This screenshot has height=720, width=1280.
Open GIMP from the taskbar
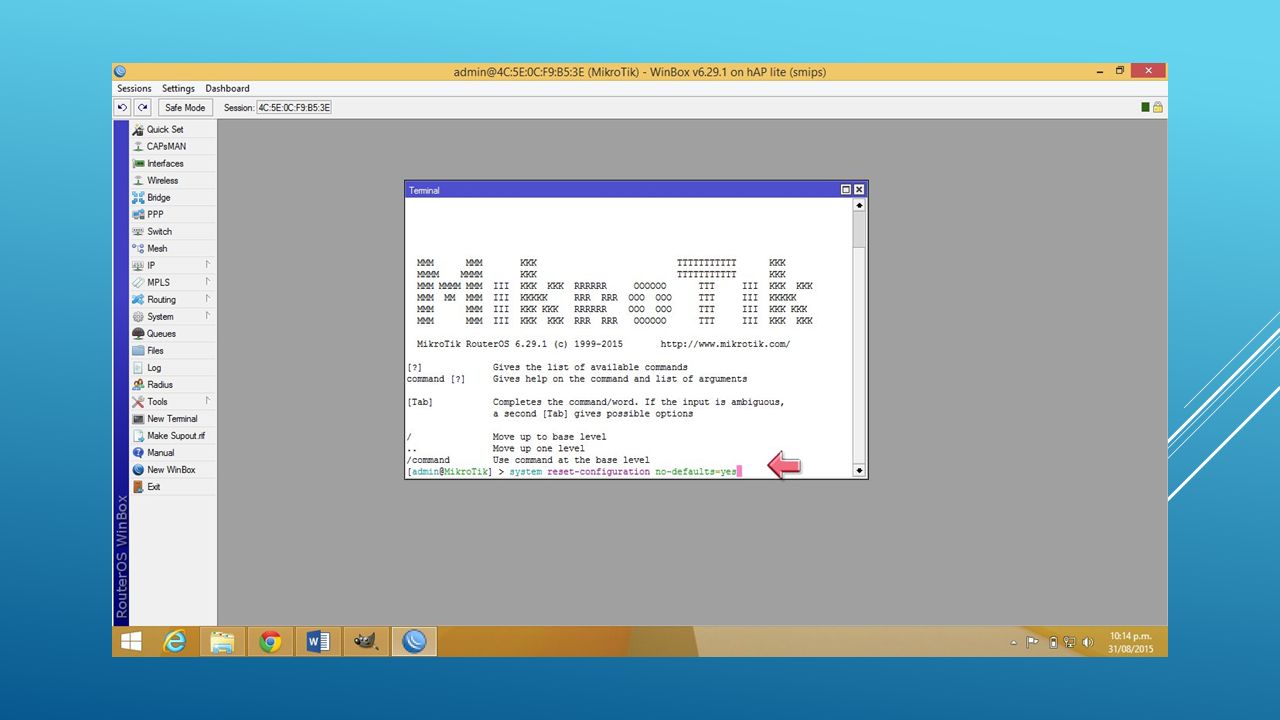point(366,642)
